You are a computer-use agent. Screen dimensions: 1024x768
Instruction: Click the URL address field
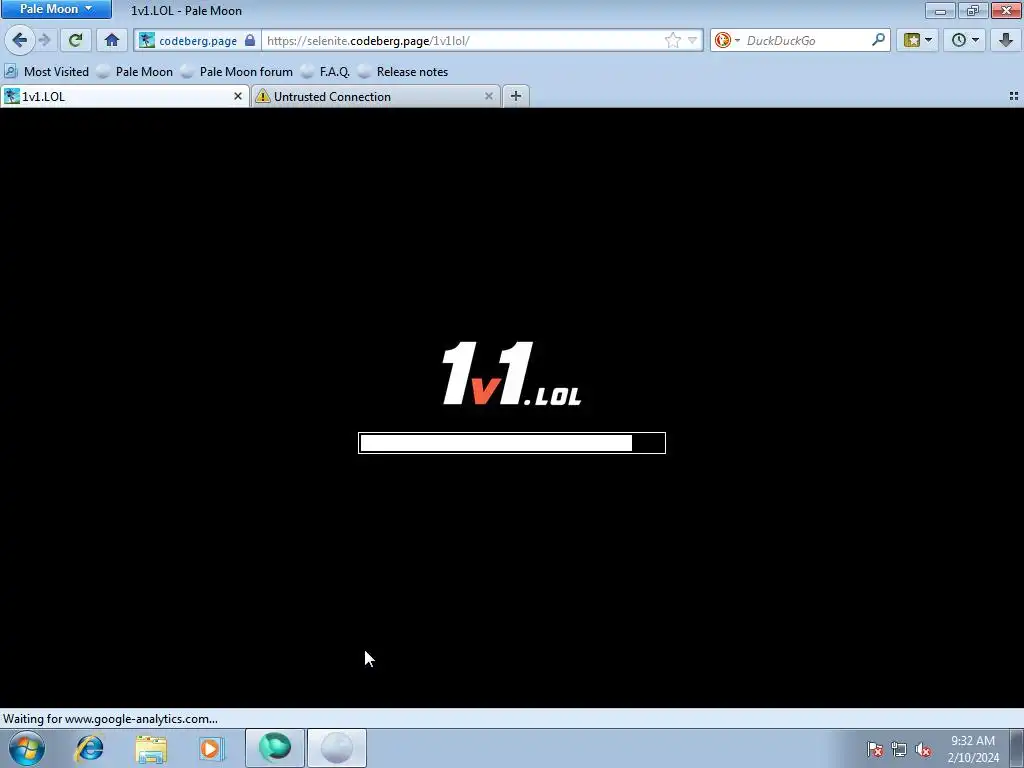pyautogui.click(x=462, y=40)
